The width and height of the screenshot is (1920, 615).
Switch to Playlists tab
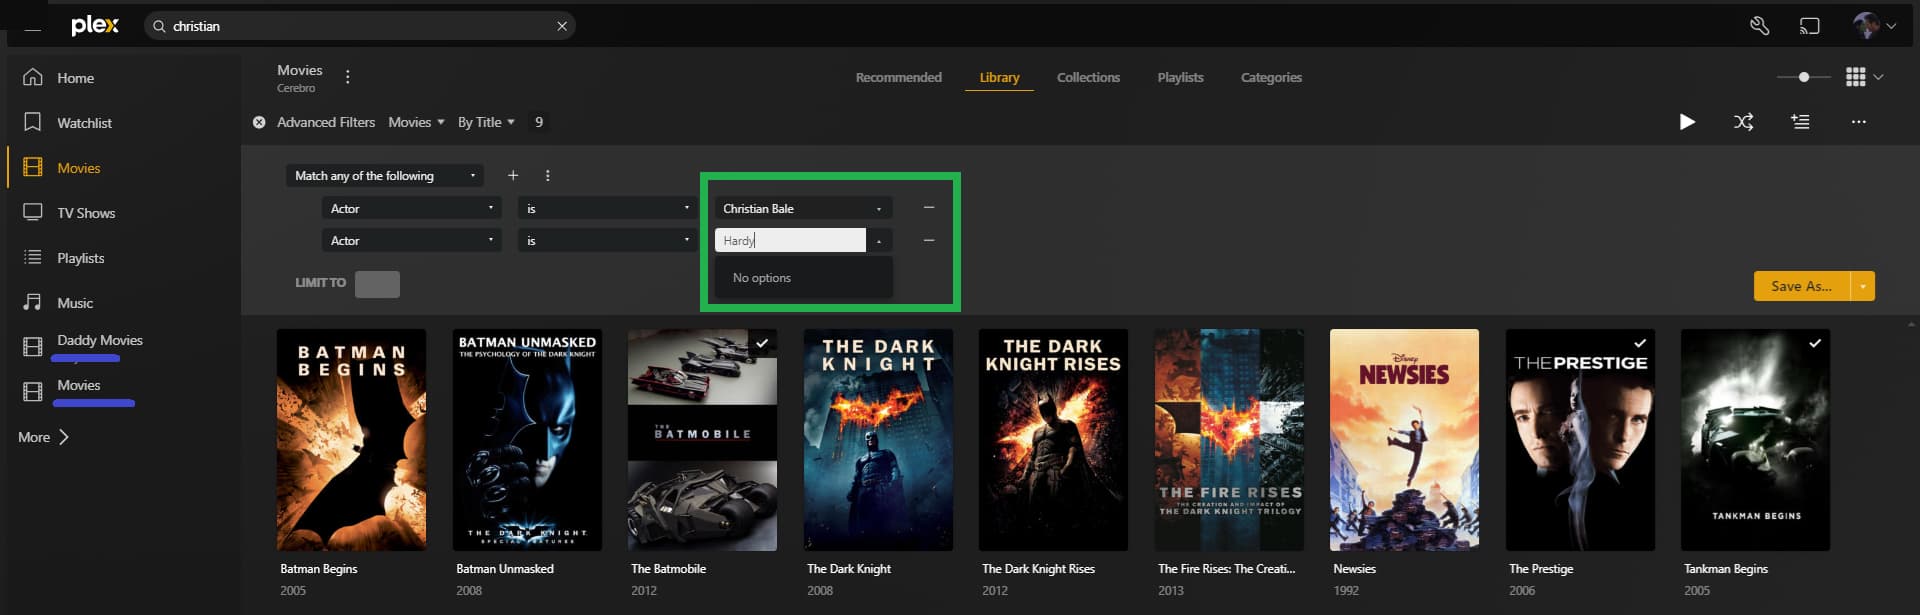point(1180,77)
